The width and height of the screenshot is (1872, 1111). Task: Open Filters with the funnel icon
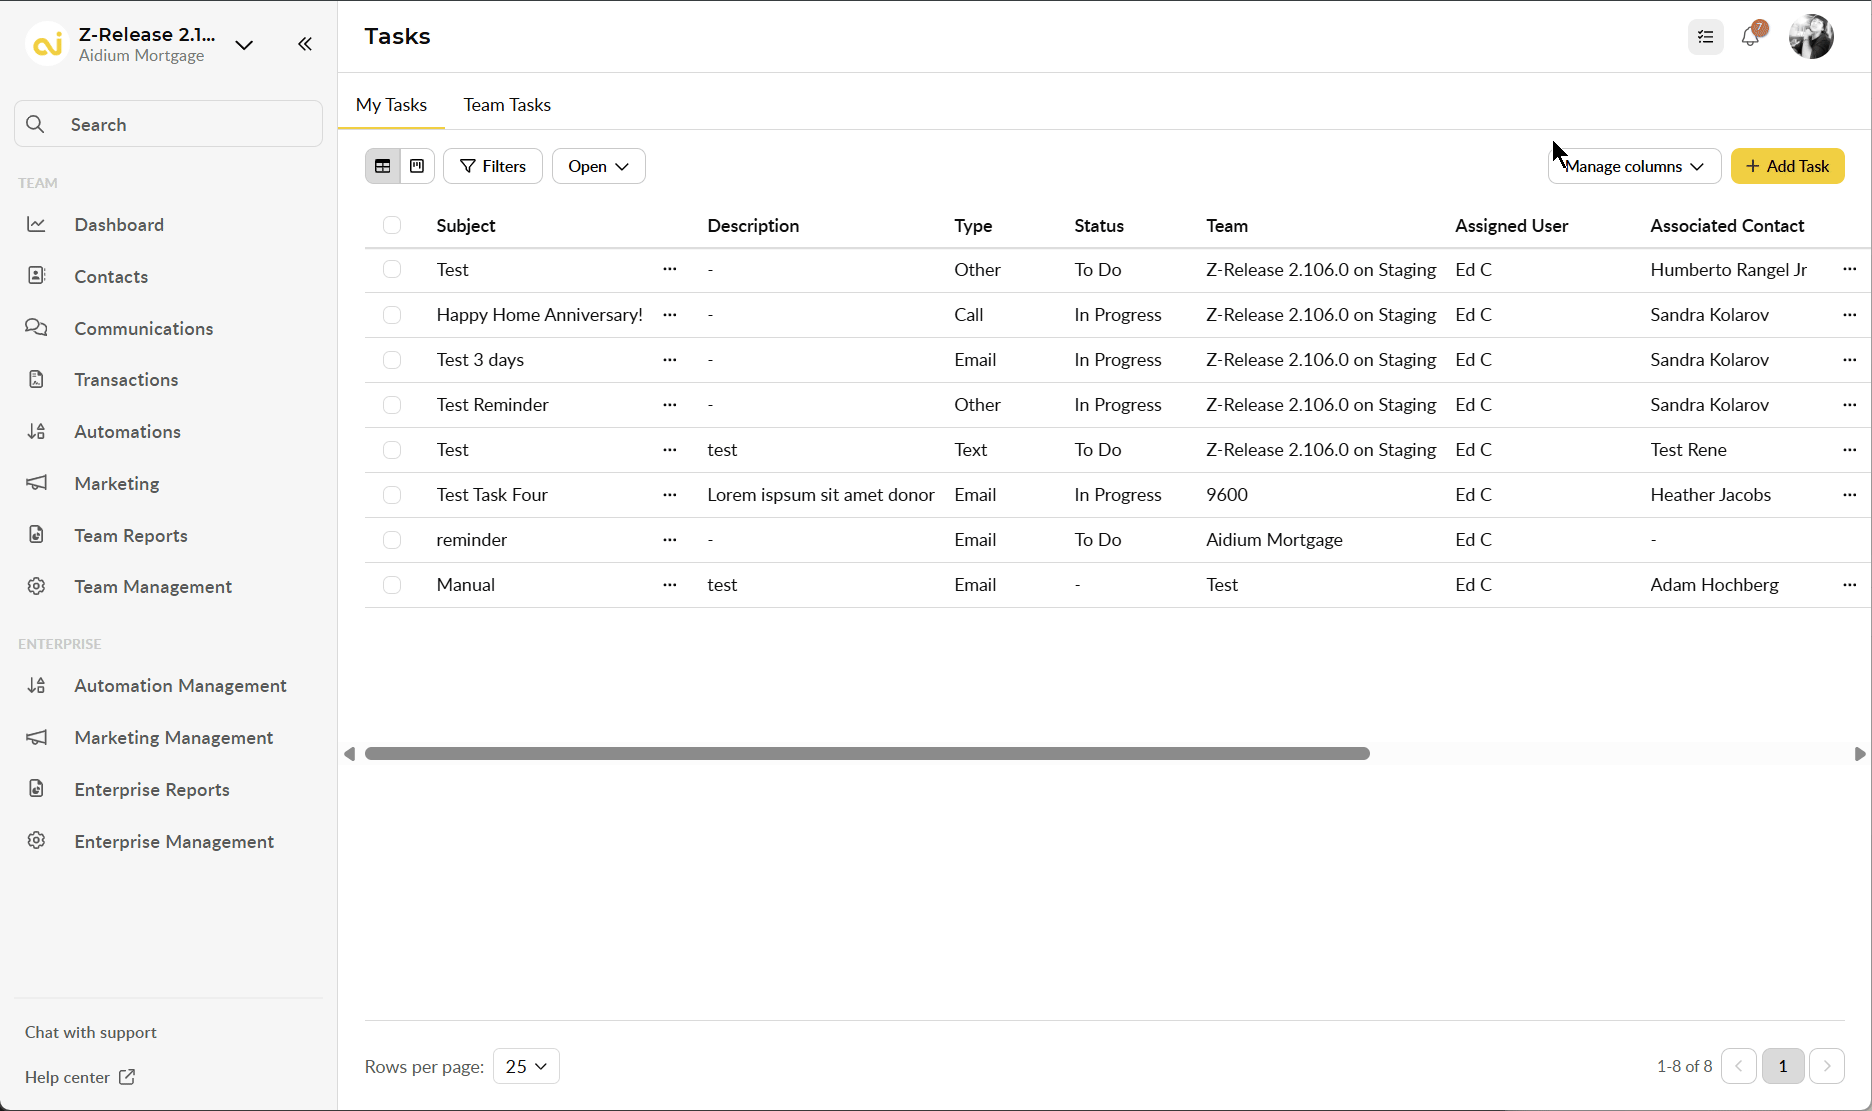point(493,166)
